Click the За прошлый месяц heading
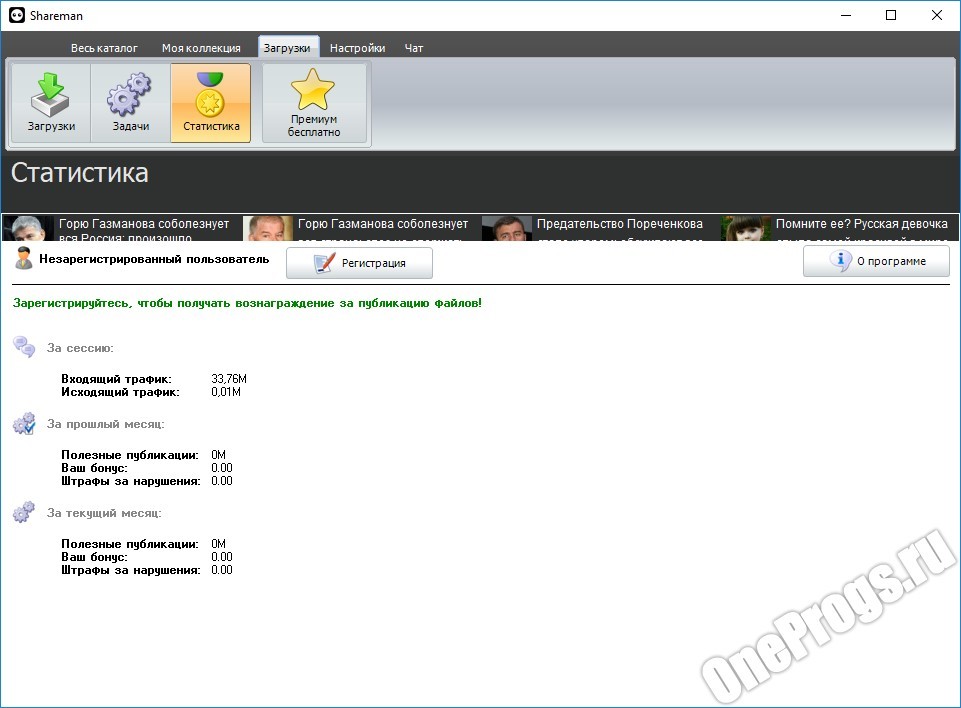Image resolution: width=961 pixels, height=708 pixels. (105, 424)
